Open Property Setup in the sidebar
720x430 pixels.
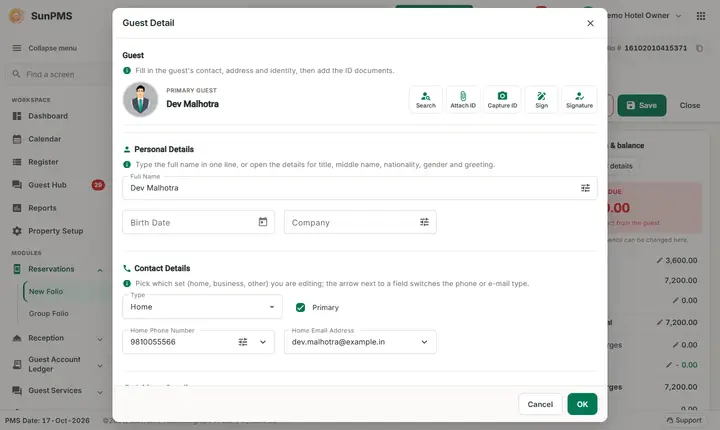tap(55, 231)
